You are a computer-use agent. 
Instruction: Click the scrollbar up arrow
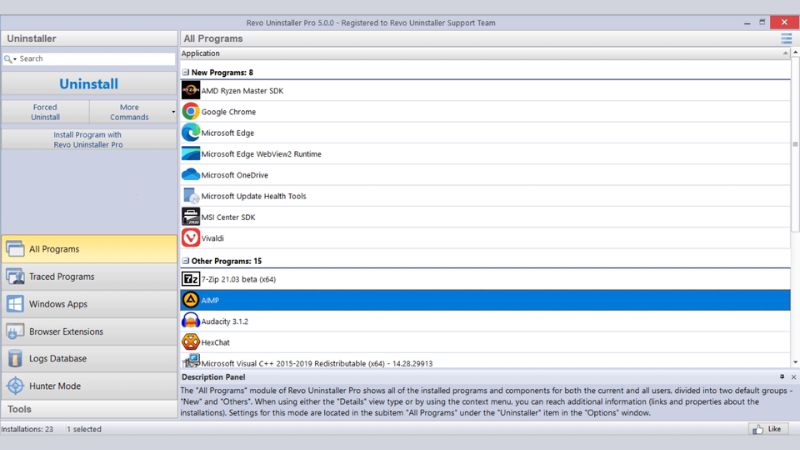(x=795, y=53)
